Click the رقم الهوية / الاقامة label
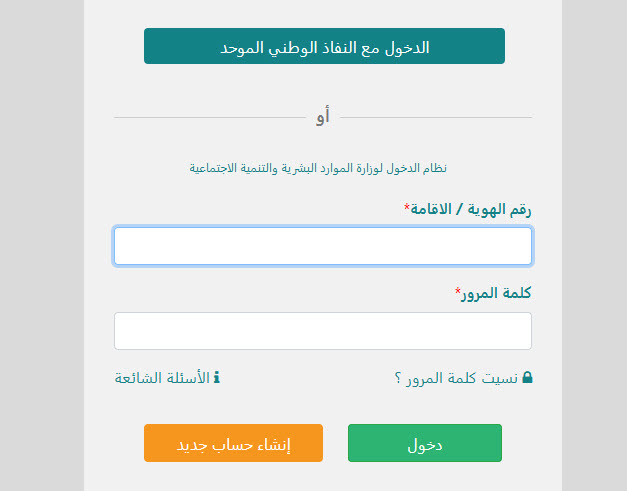The image size is (627, 491). 471,209
